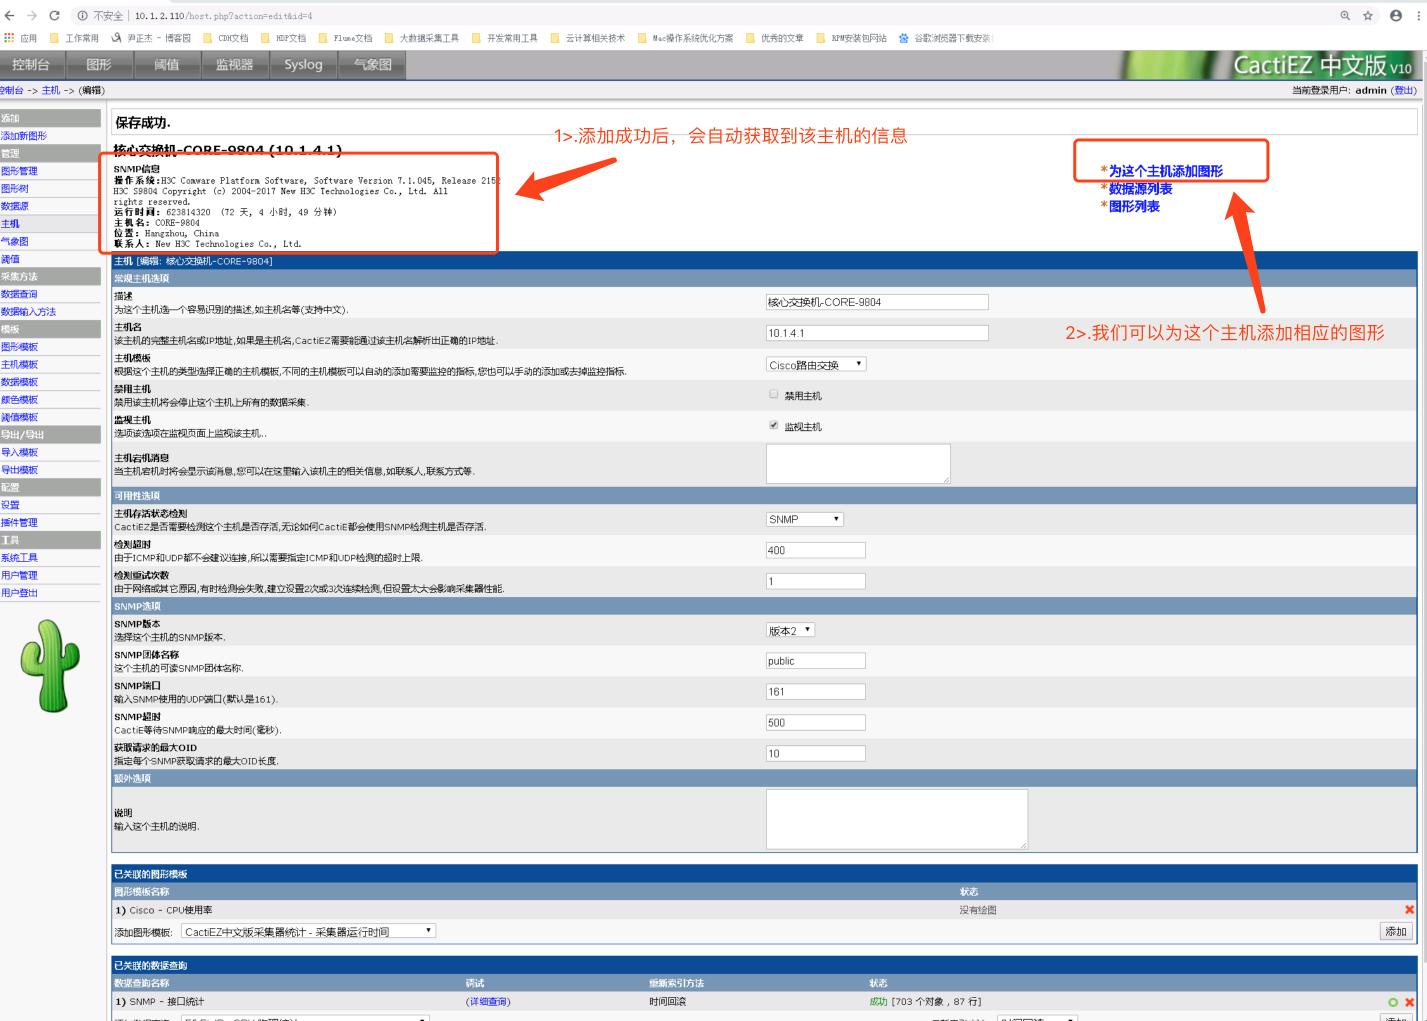Open 图形管理 in sidebar
Viewport: 1427px width, 1021px height.
click(19, 171)
